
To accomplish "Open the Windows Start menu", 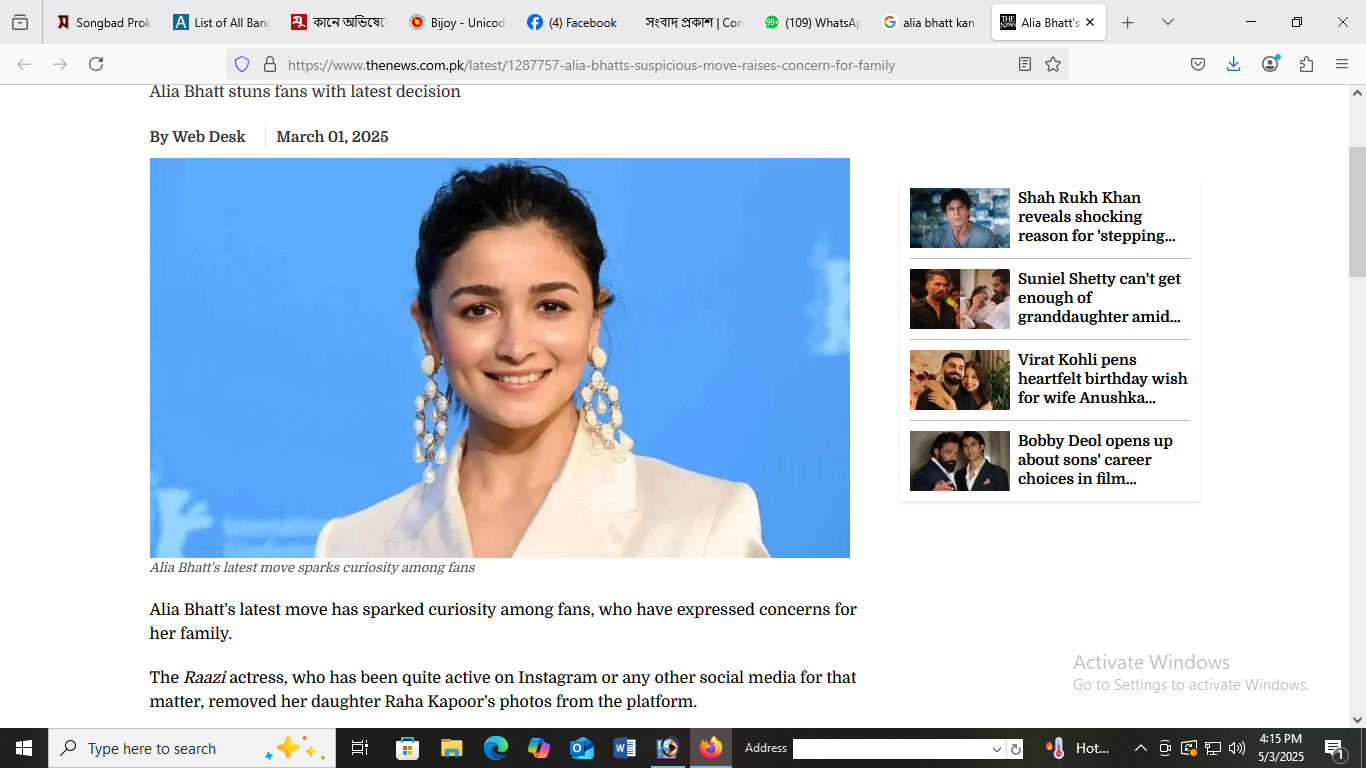I will click(x=24, y=748).
